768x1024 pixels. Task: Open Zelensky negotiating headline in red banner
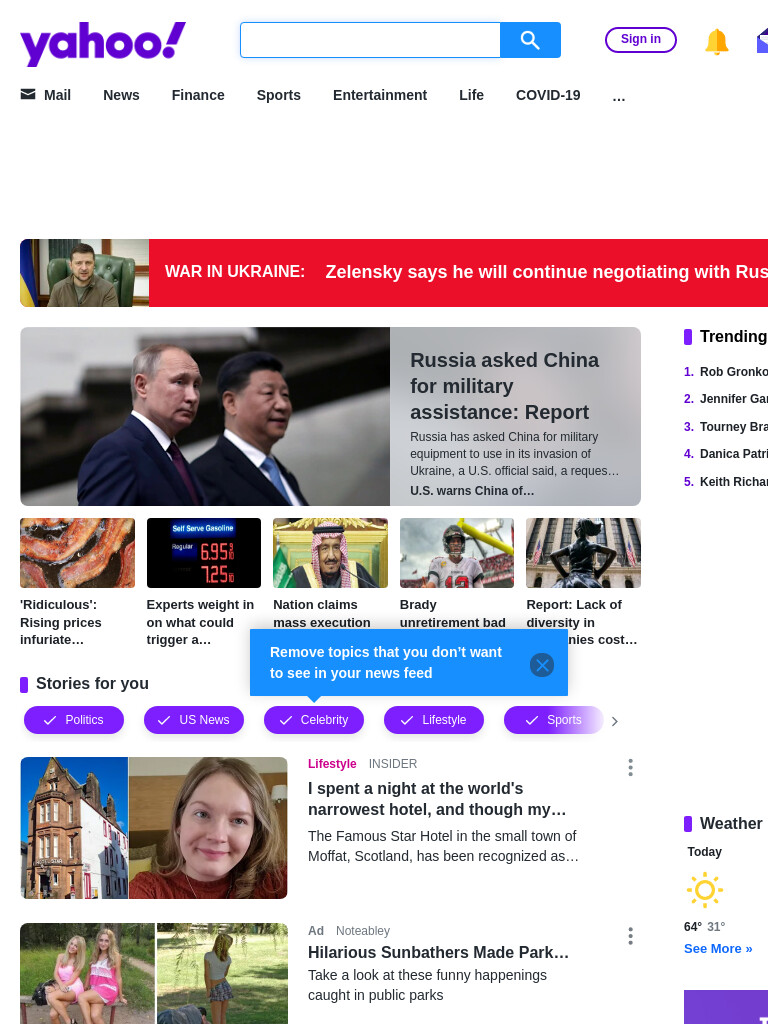click(547, 272)
